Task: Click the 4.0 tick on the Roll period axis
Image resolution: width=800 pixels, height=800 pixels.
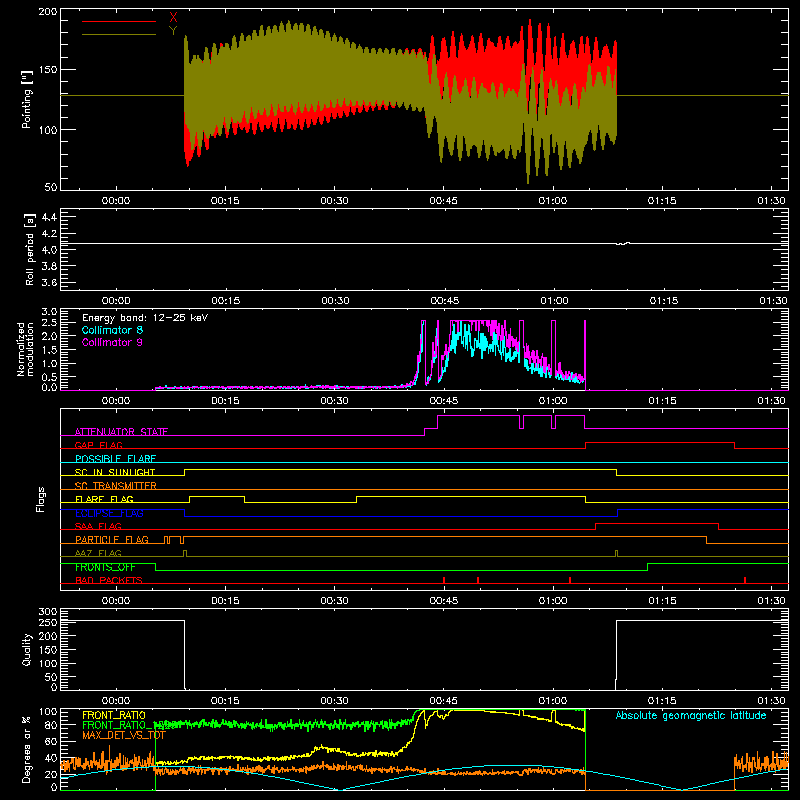Action: coord(49,250)
